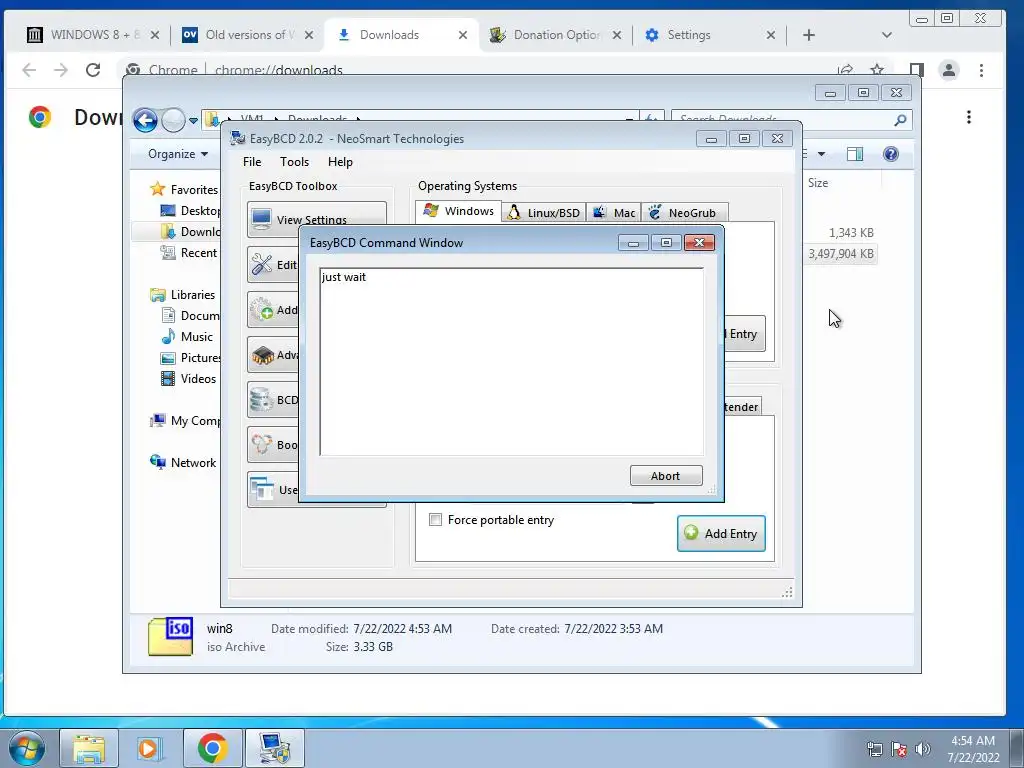This screenshot has height=768, width=1024.
Task: Open Windows Explorer from the taskbar
Action: [89, 748]
